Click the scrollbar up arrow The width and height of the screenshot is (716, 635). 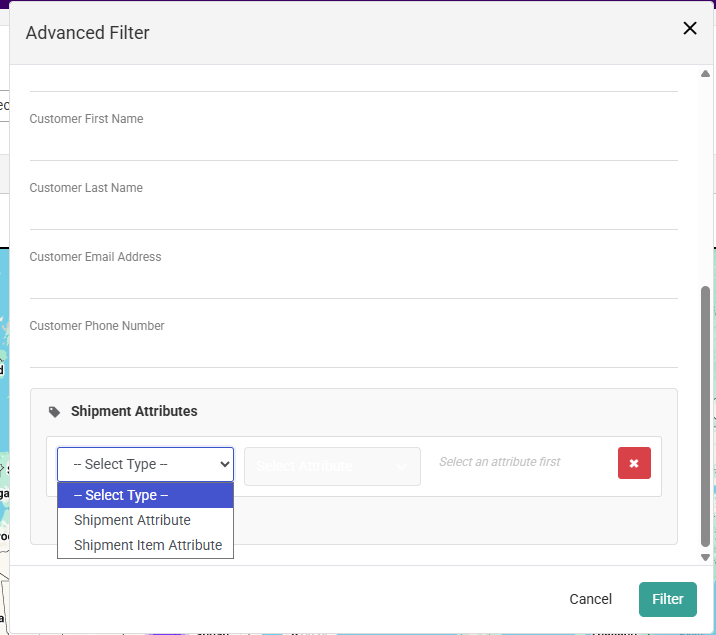[705, 73]
